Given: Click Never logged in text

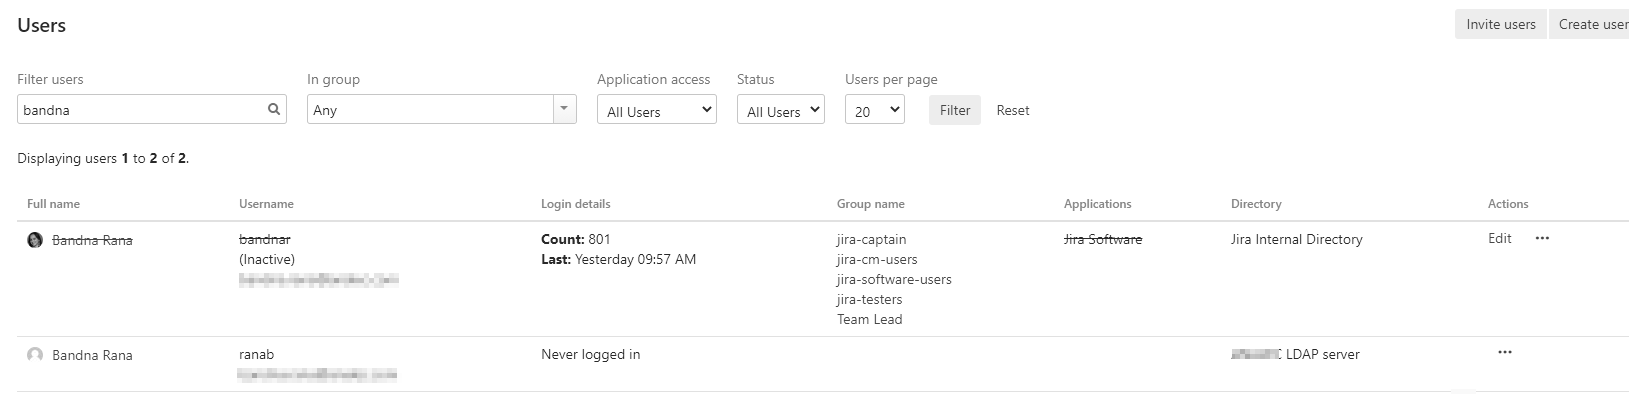Looking at the screenshot, I should [x=591, y=354].
